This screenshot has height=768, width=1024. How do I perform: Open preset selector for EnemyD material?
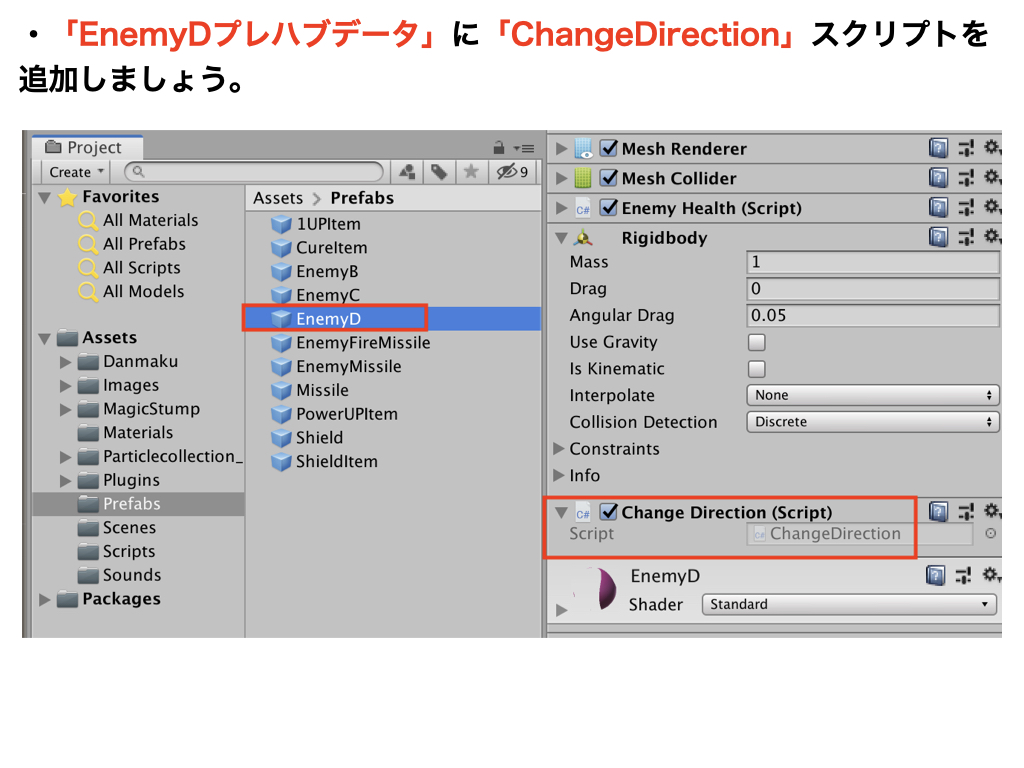pyautogui.click(x=963, y=576)
